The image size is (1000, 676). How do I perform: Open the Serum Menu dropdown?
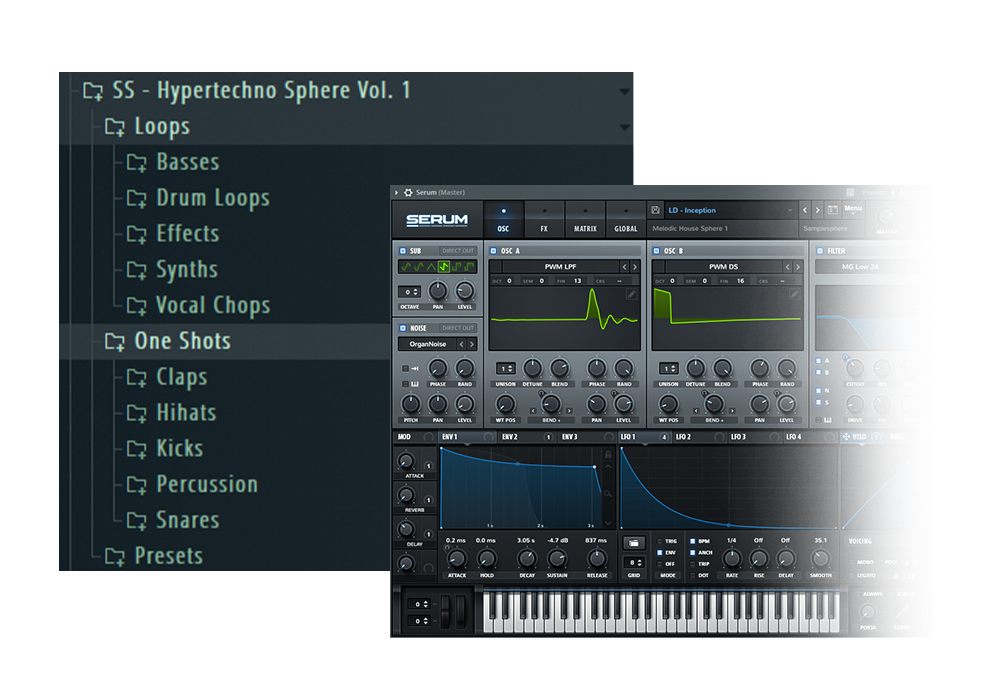(x=852, y=210)
